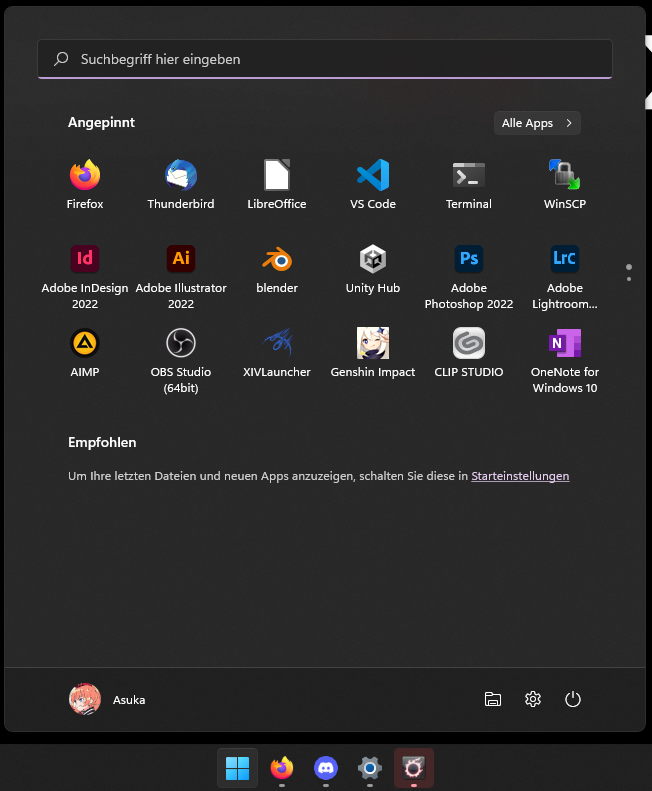Switch to Firefox in the taskbar
Image resolution: width=652 pixels, height=791 pixels.
tap(282, 768)
